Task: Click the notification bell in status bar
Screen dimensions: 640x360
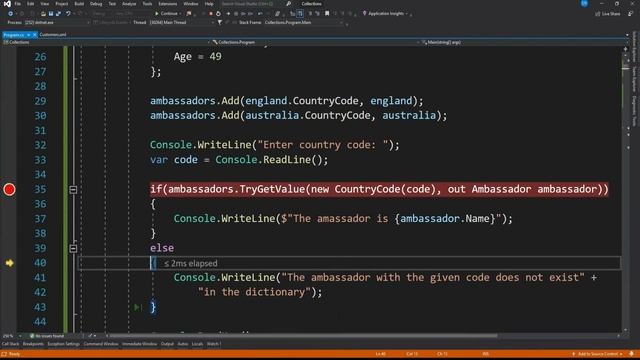Action: [631, 354]
